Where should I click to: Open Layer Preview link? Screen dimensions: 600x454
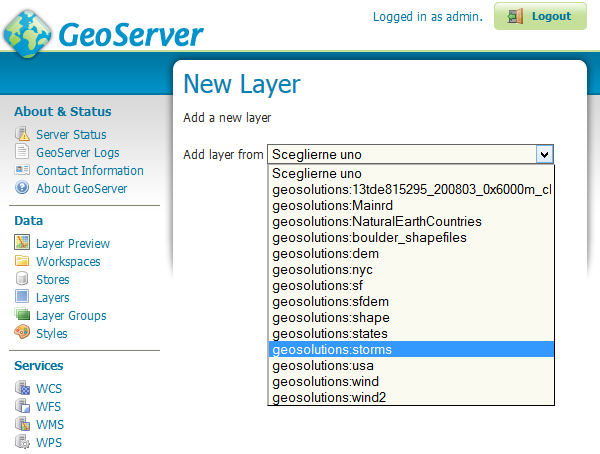pos(73,243)
